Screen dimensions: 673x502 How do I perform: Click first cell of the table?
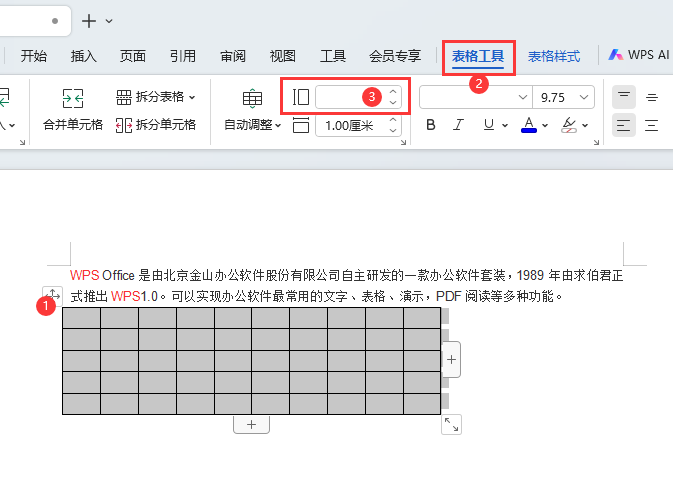82,318
